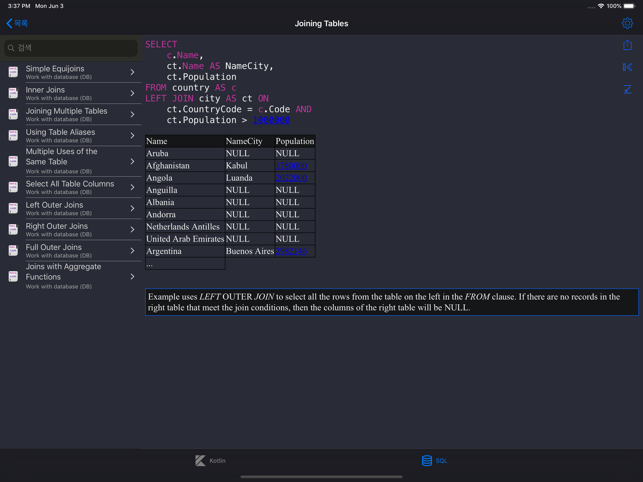Expand the Using Table Aliases chevron

point(132,135)
